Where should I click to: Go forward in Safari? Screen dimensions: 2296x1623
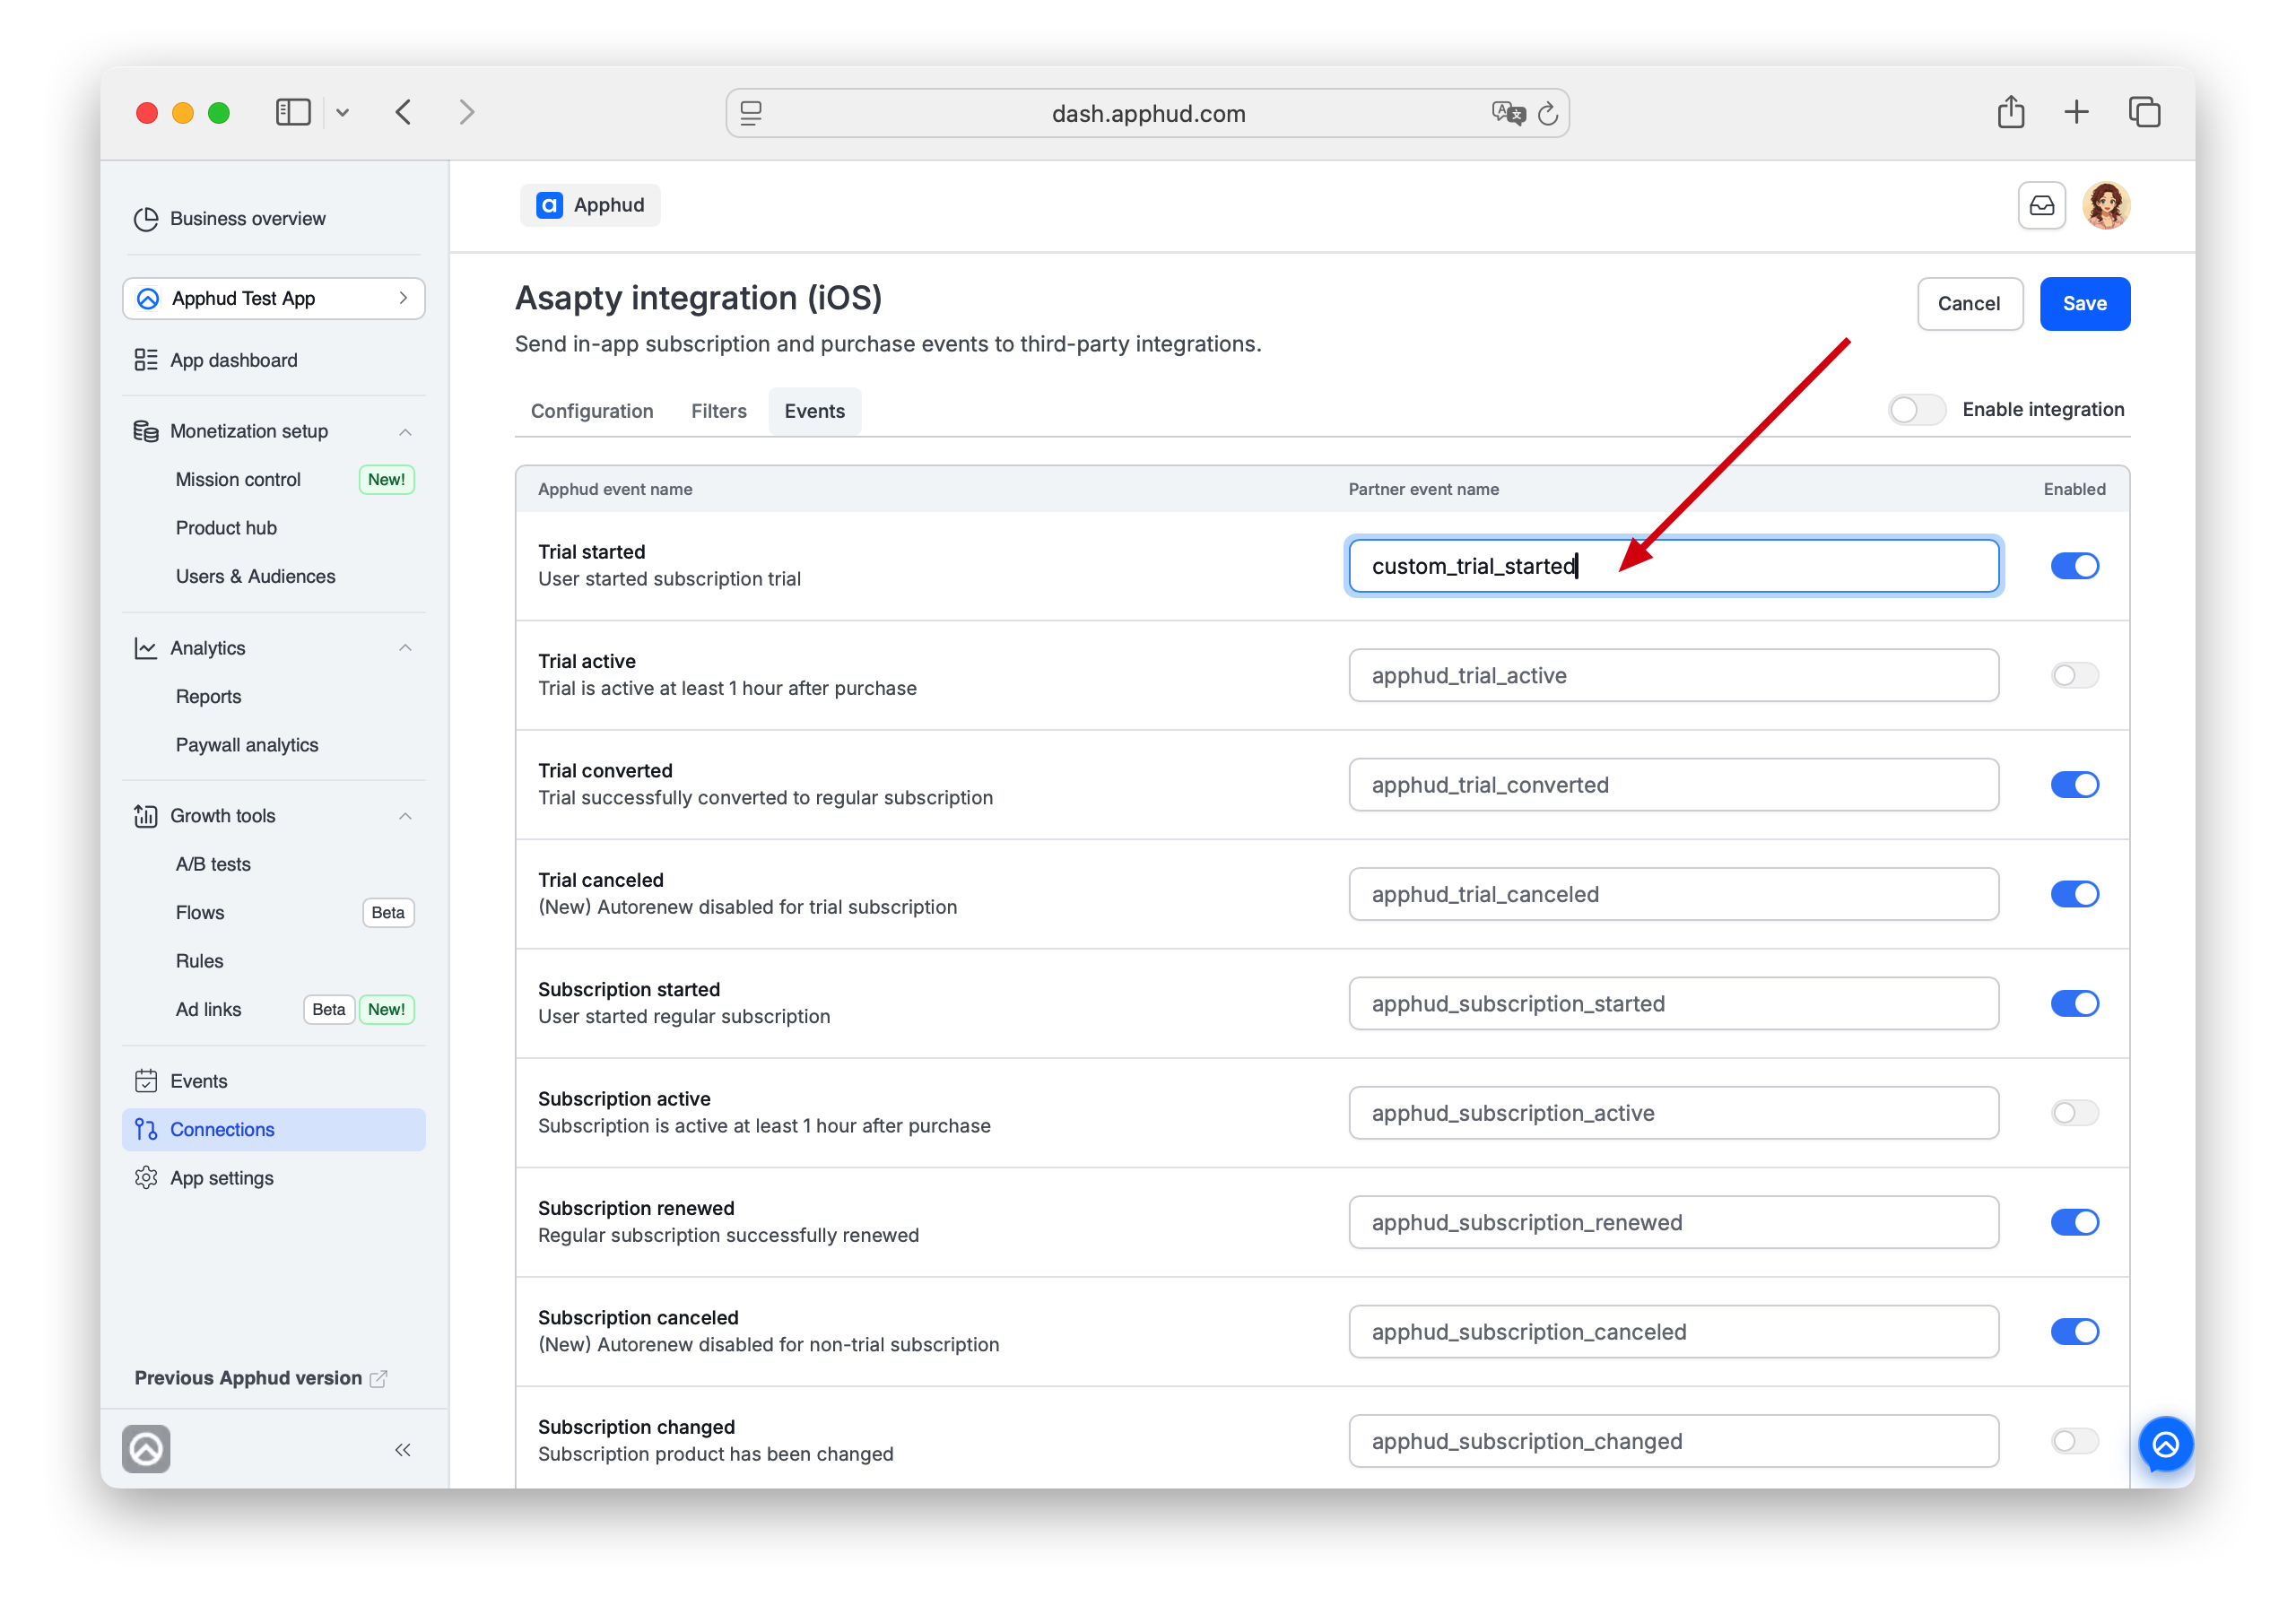pos(466,112)
